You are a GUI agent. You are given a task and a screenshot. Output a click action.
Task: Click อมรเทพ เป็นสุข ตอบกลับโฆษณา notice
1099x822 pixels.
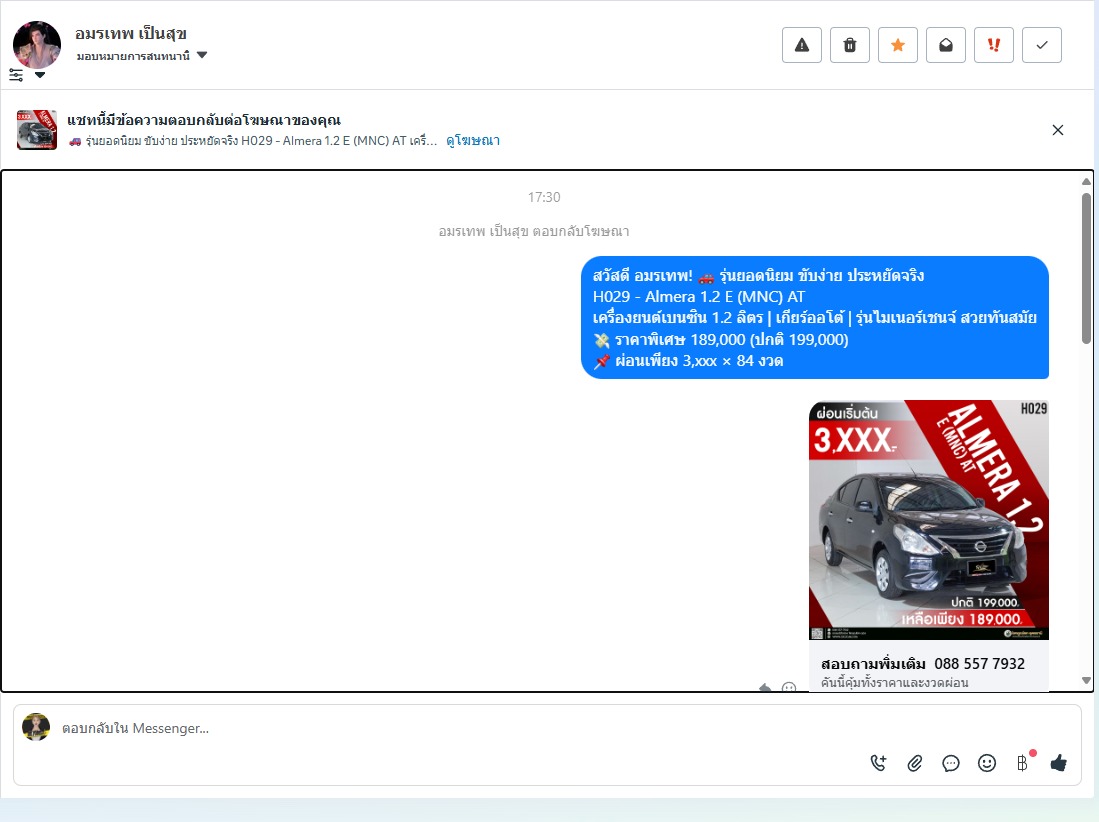534,231
